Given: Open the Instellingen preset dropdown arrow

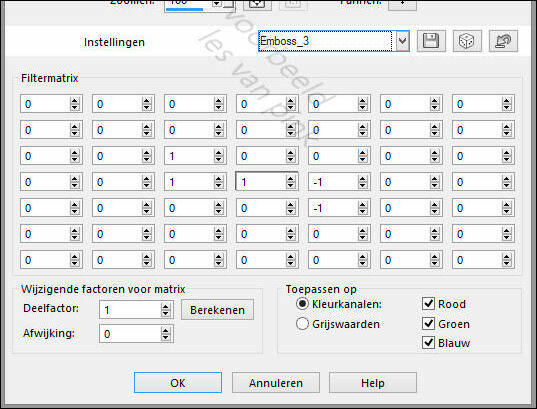Looking at the screenshot, I should 403,41.
